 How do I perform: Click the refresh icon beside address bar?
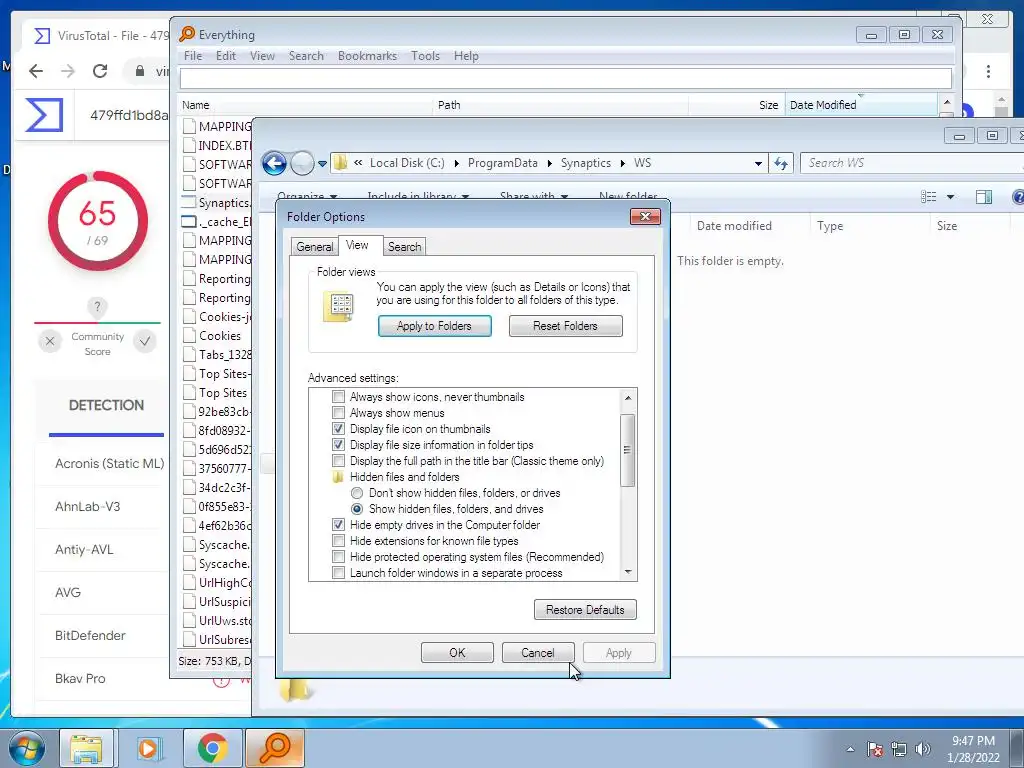coord(781,163)
